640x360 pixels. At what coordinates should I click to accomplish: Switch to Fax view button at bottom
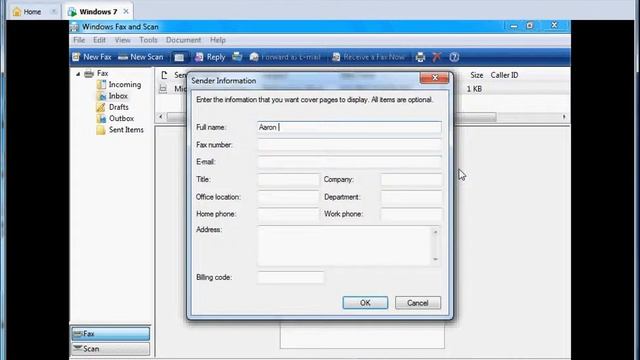point(110,333)
